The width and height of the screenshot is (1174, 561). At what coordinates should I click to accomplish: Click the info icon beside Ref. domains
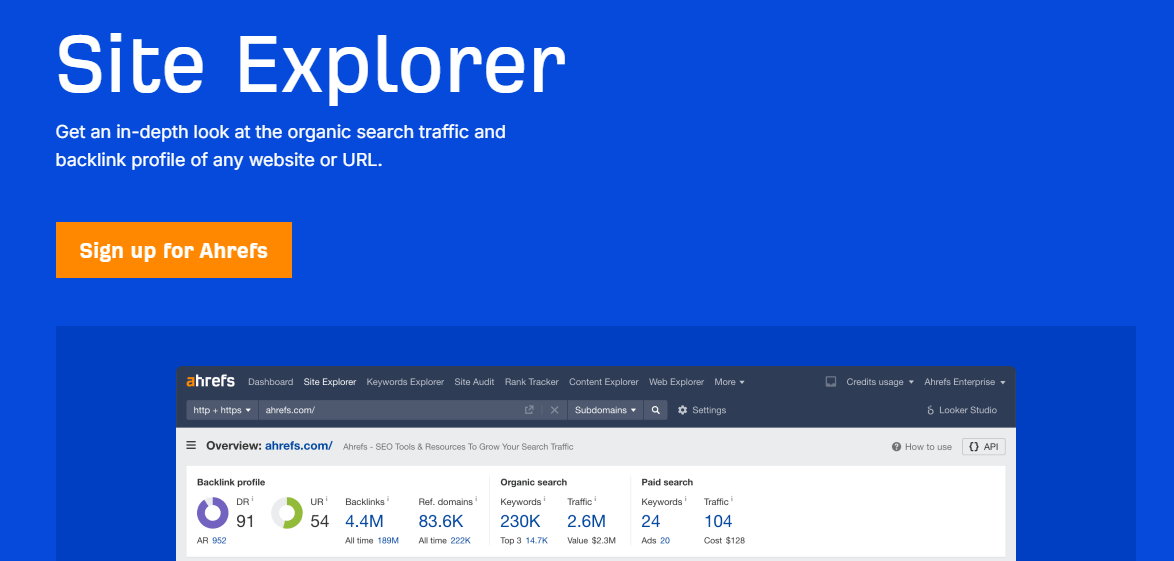[x=476, y=498]
